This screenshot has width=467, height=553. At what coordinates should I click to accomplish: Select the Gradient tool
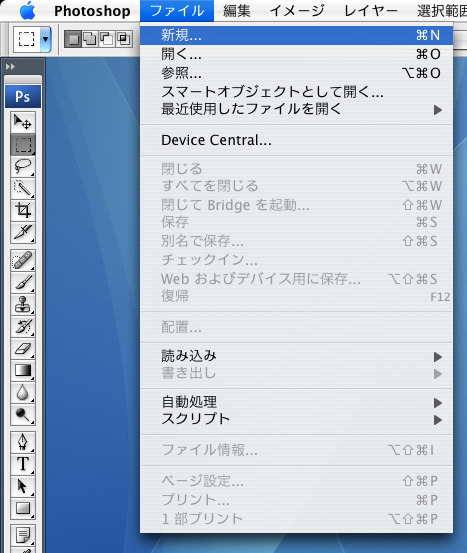tap(23, 370)
